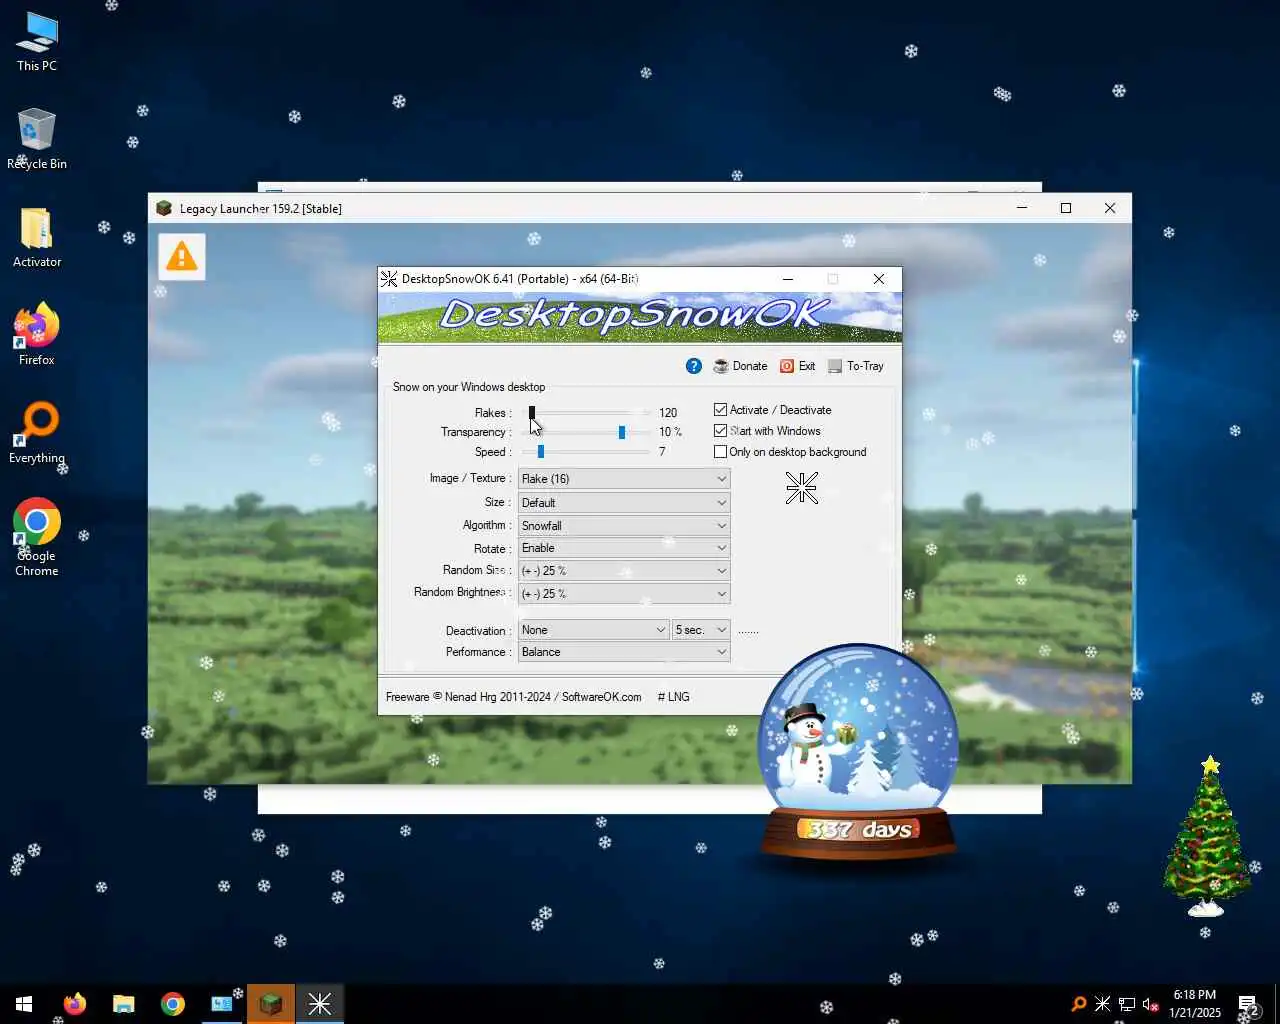
Task: Open the Windows Start menu
Action: coord(24,1004)
